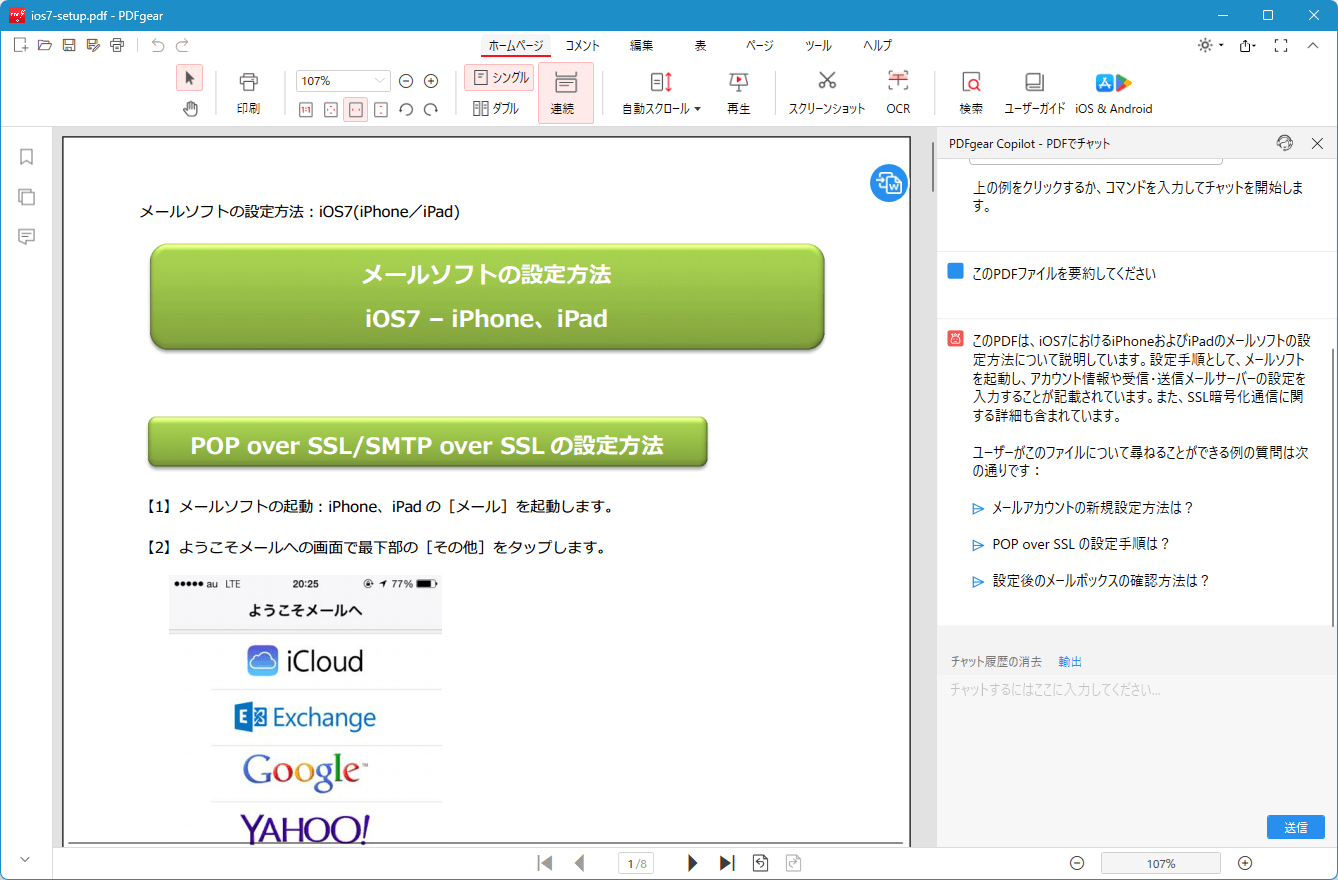Toggle 連続 continuous scrolling
Viewport: 1338px width, 880px height.
[566, 93]
